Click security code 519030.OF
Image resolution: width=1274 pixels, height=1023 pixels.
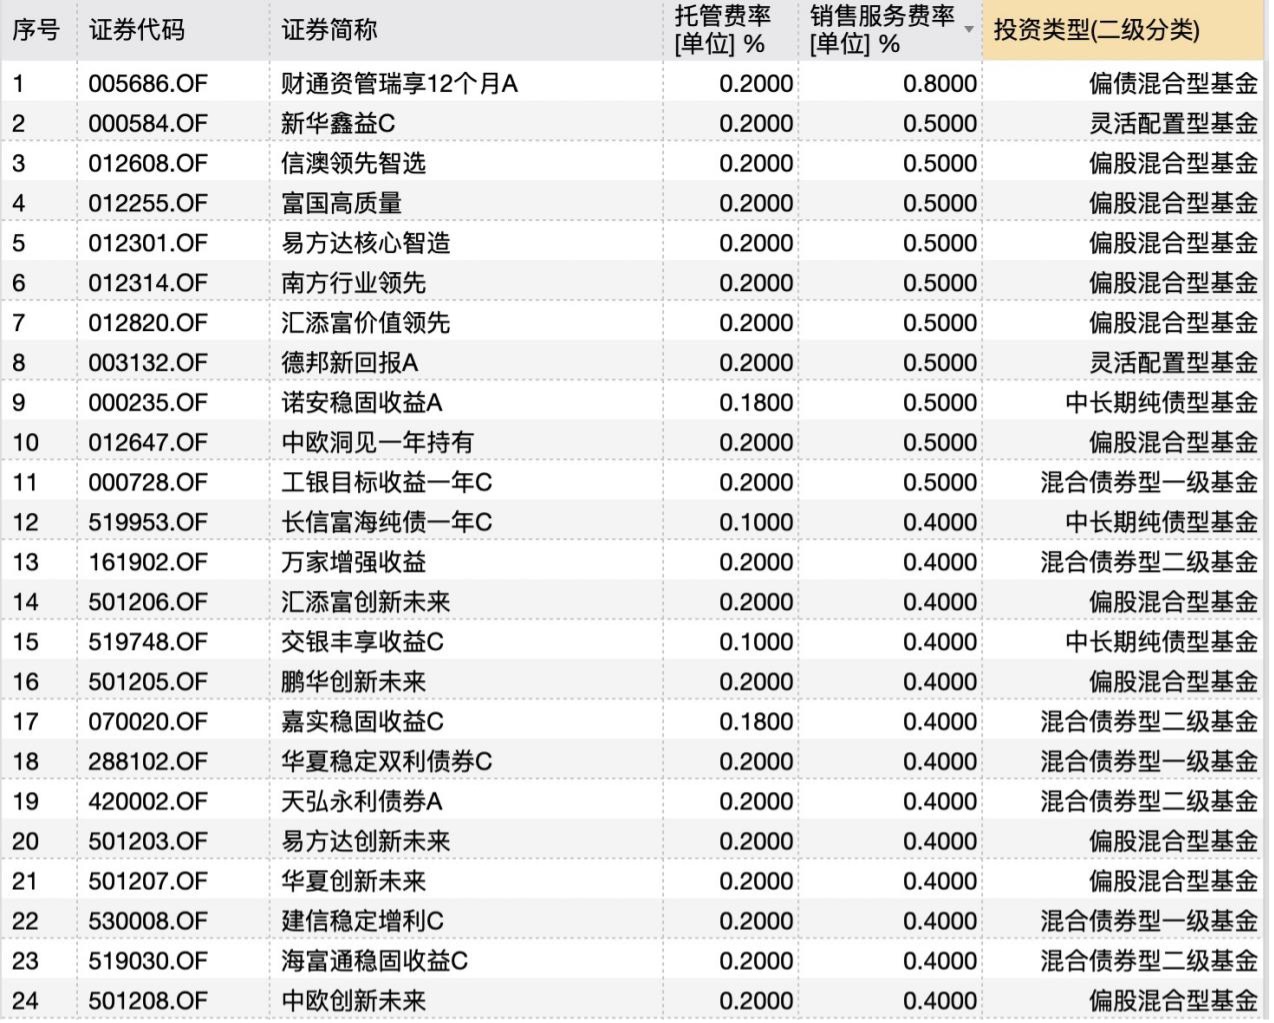coord(148,962)
